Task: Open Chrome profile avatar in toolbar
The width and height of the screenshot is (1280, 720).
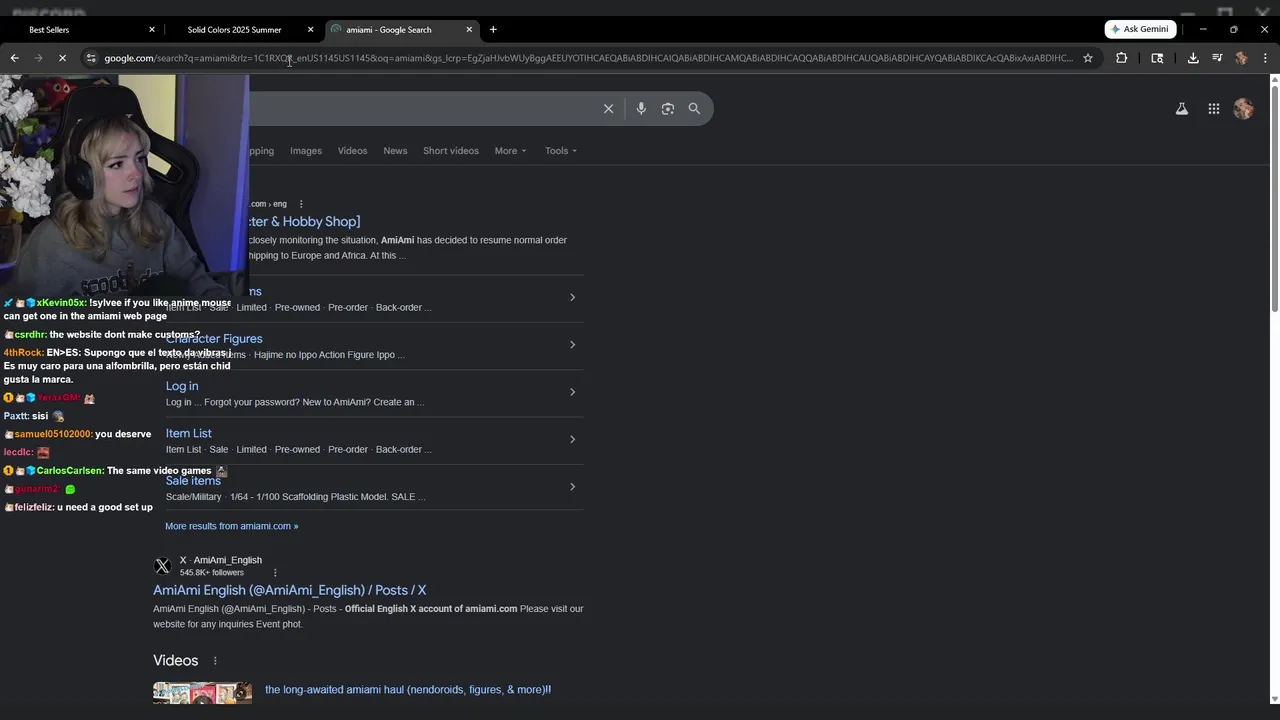Action: [x=1241, y=58]
